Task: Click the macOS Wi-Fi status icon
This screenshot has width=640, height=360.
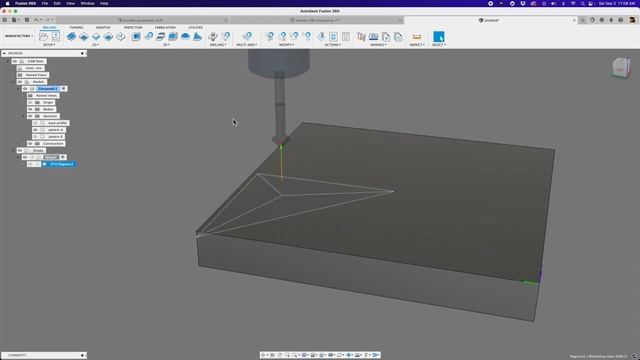Action: point(573,3)
